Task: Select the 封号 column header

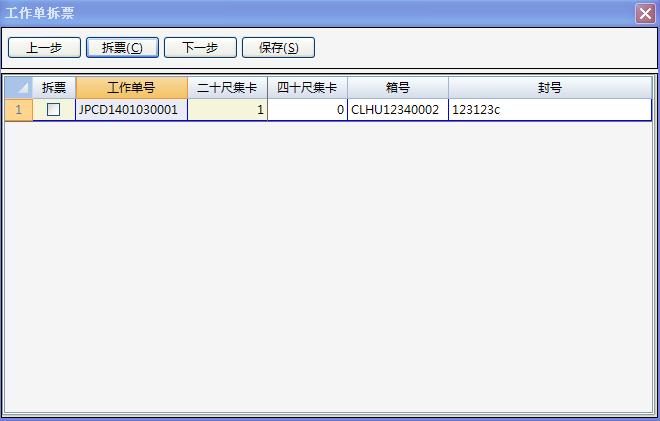Action: [549, 88]
